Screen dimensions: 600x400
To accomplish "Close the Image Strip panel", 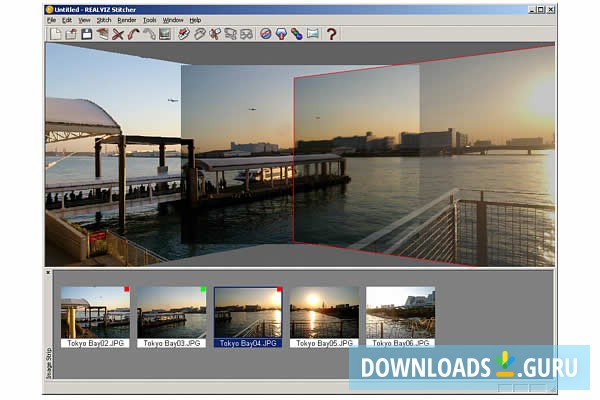I will (48, 272).
